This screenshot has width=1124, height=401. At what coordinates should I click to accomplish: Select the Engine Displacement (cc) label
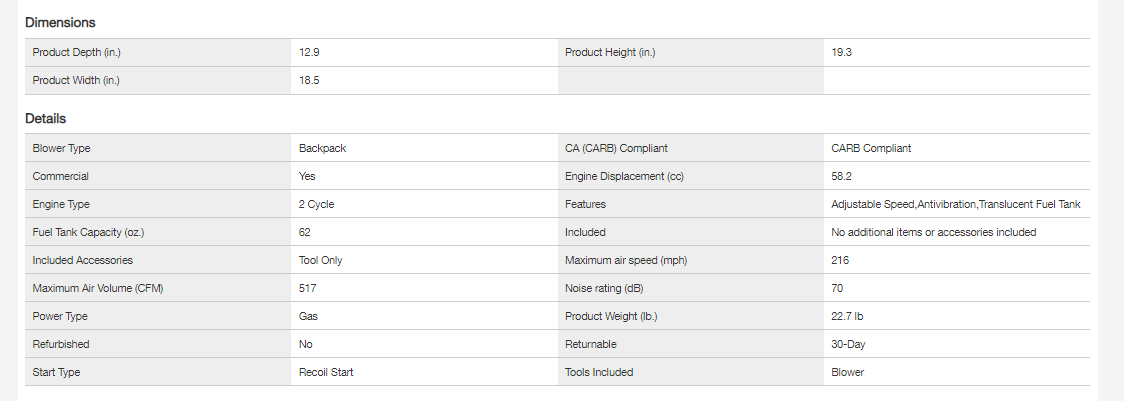[625, 176]
